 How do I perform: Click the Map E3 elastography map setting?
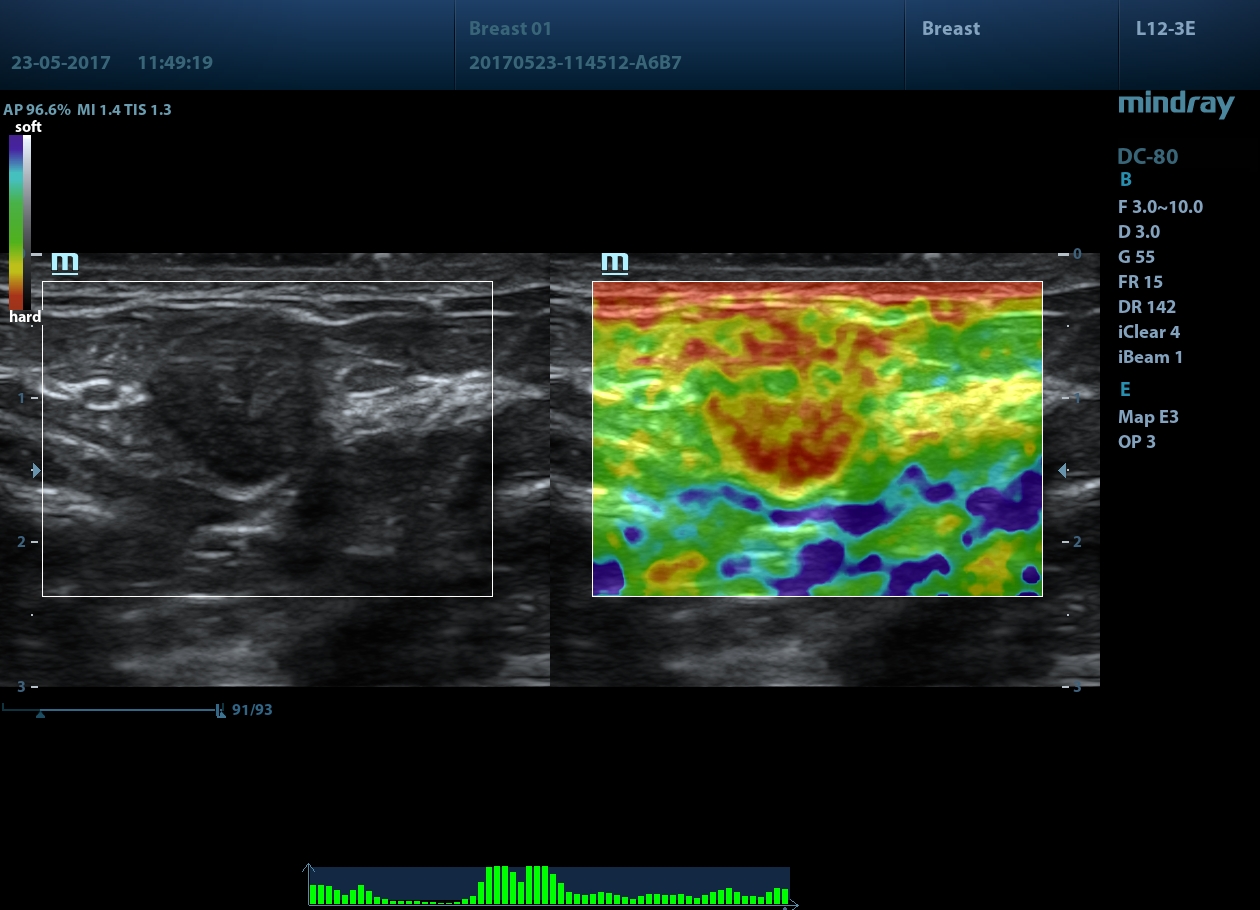pyautogui.click(x=1148, y=417)
